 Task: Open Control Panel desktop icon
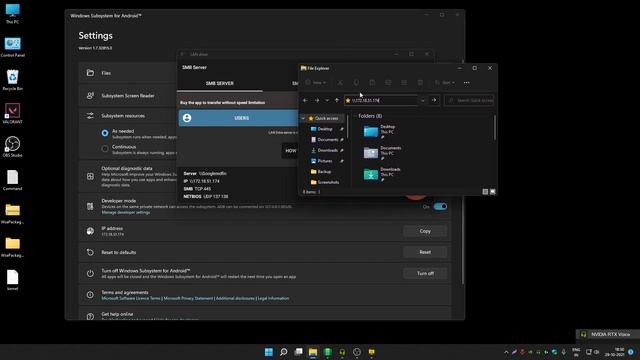(x=13, y=47)
